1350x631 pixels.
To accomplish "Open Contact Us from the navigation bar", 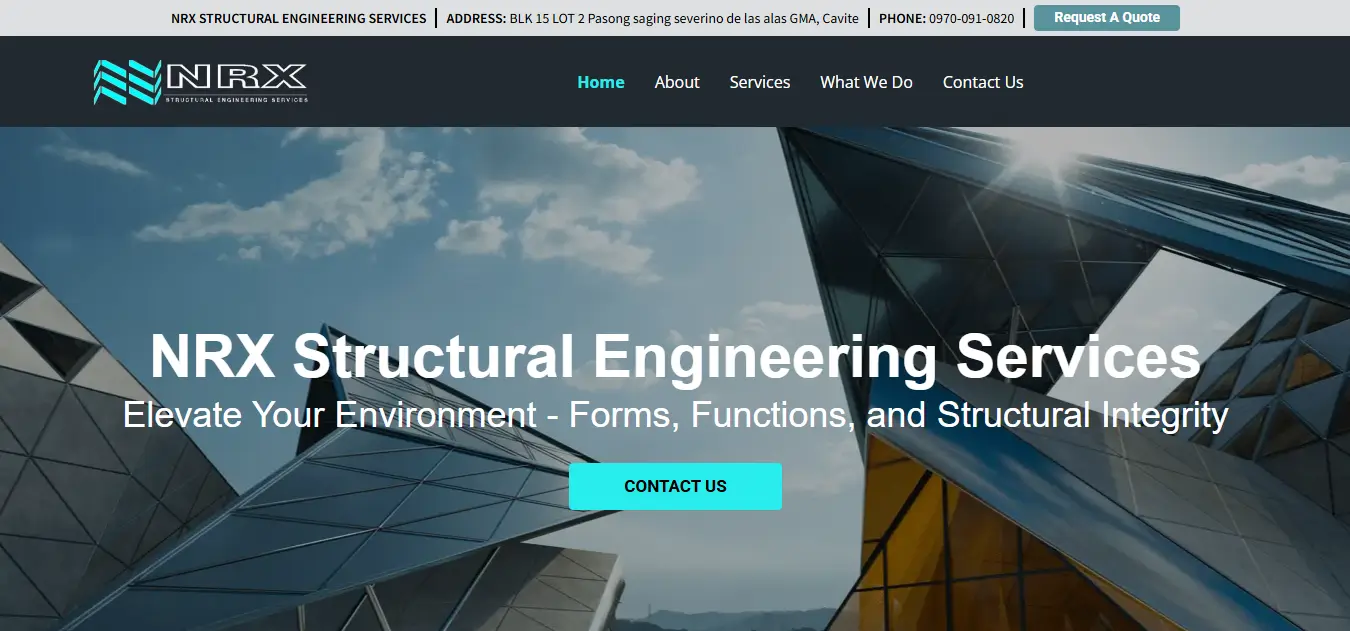I will point(982,82).
